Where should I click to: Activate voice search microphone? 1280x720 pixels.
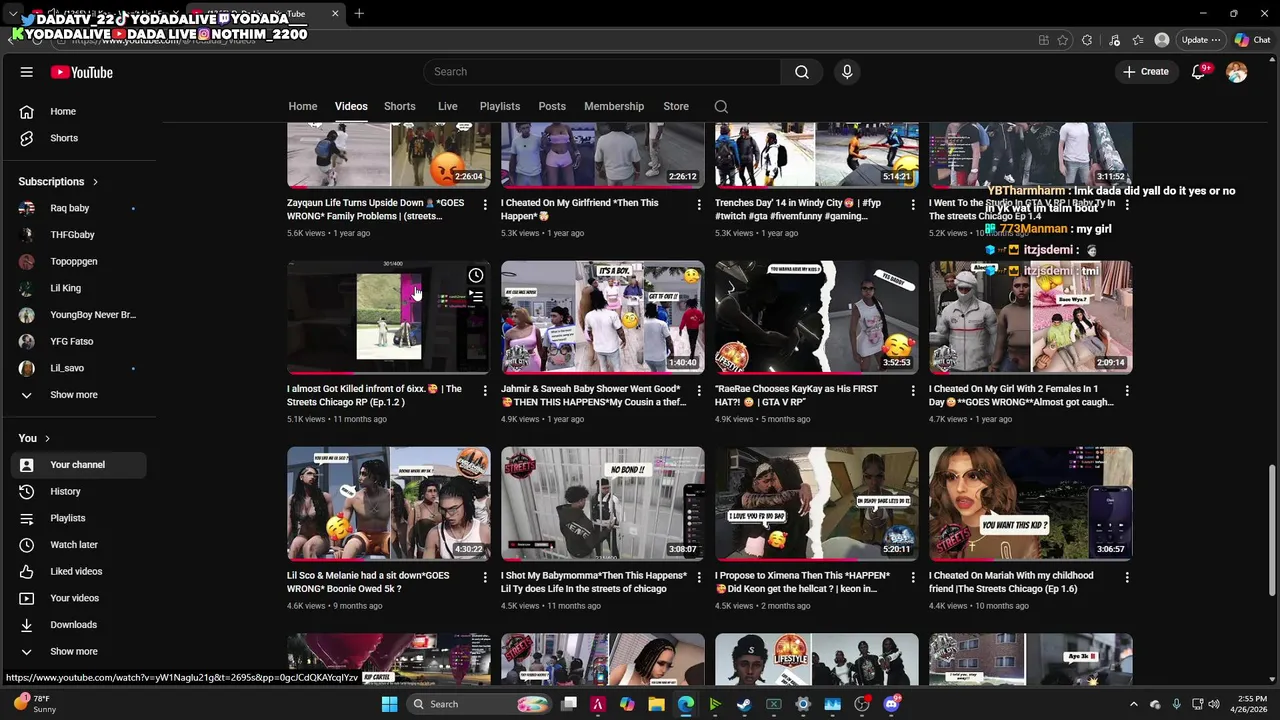point(847,72)
